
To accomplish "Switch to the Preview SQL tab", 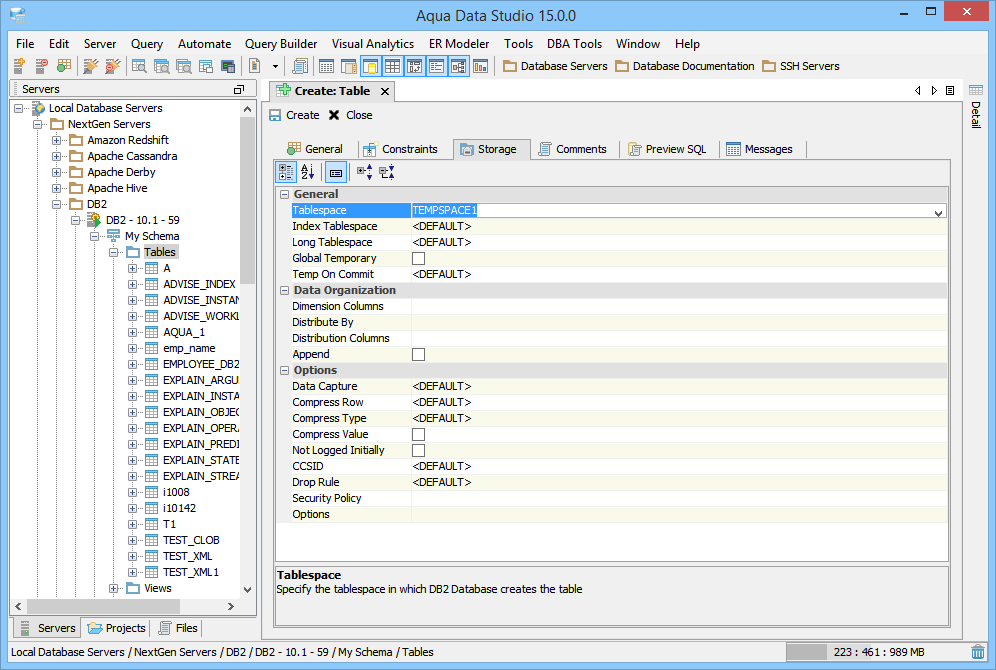I will point(667,149).
